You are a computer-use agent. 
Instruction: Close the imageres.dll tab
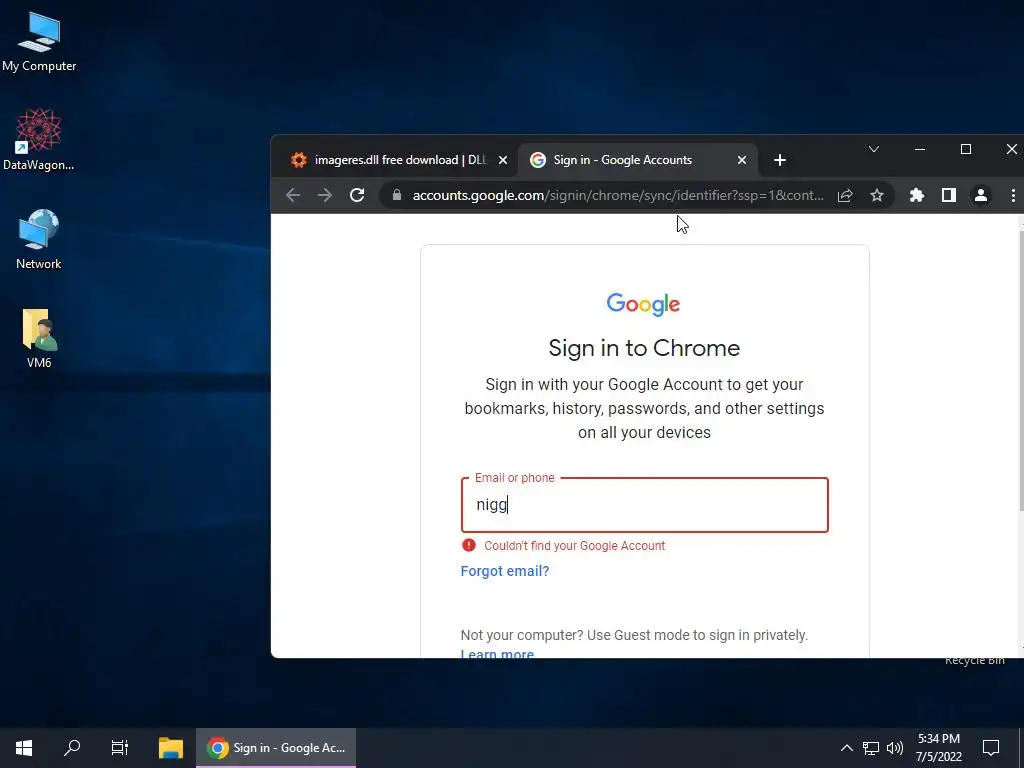coord(503,160)
